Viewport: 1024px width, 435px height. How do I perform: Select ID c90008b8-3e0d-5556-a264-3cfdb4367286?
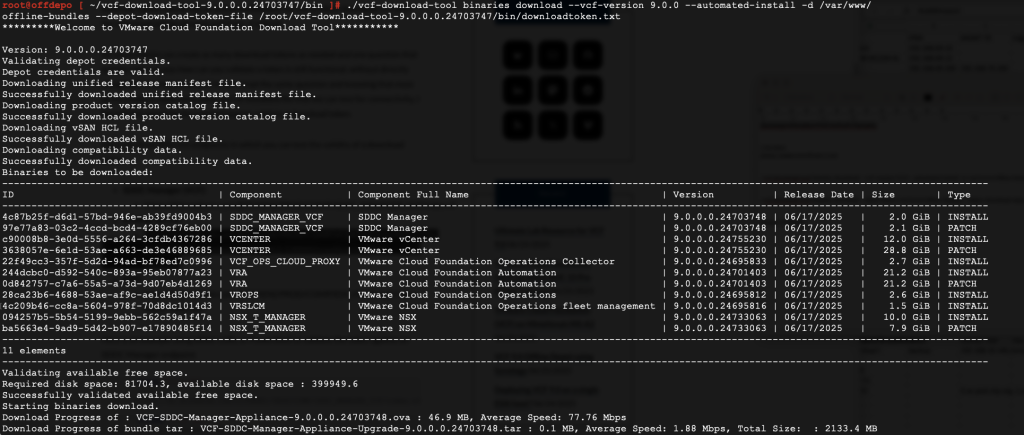pos(107,239)
